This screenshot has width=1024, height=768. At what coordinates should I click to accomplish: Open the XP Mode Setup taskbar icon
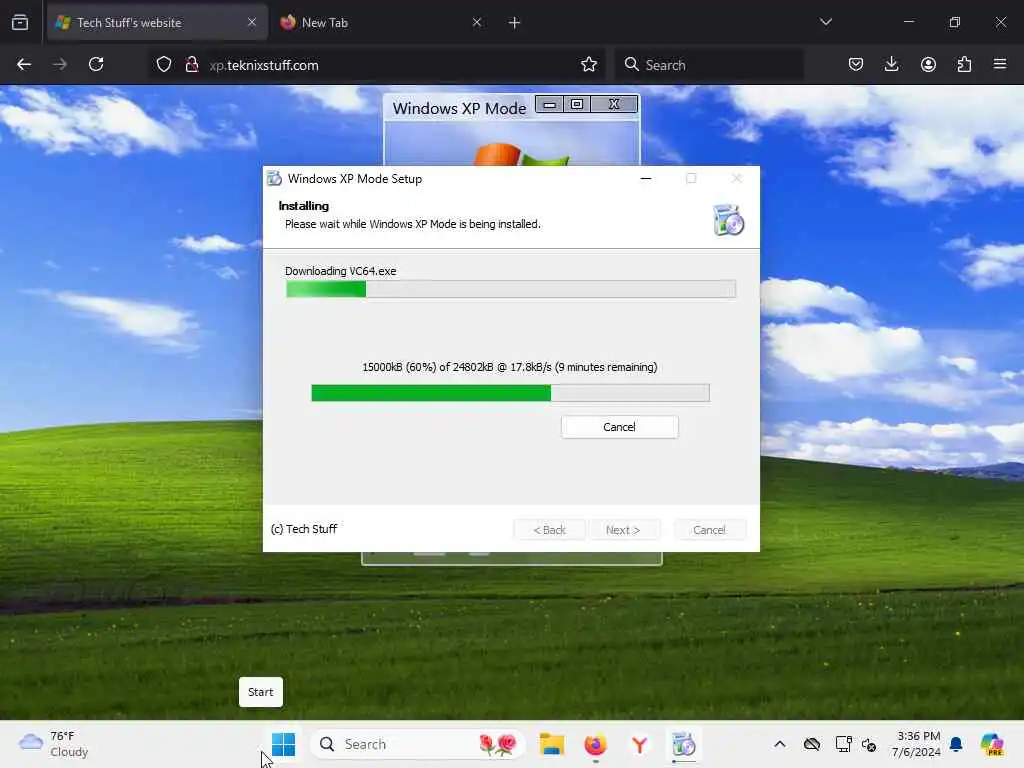(x=684, y=744)
